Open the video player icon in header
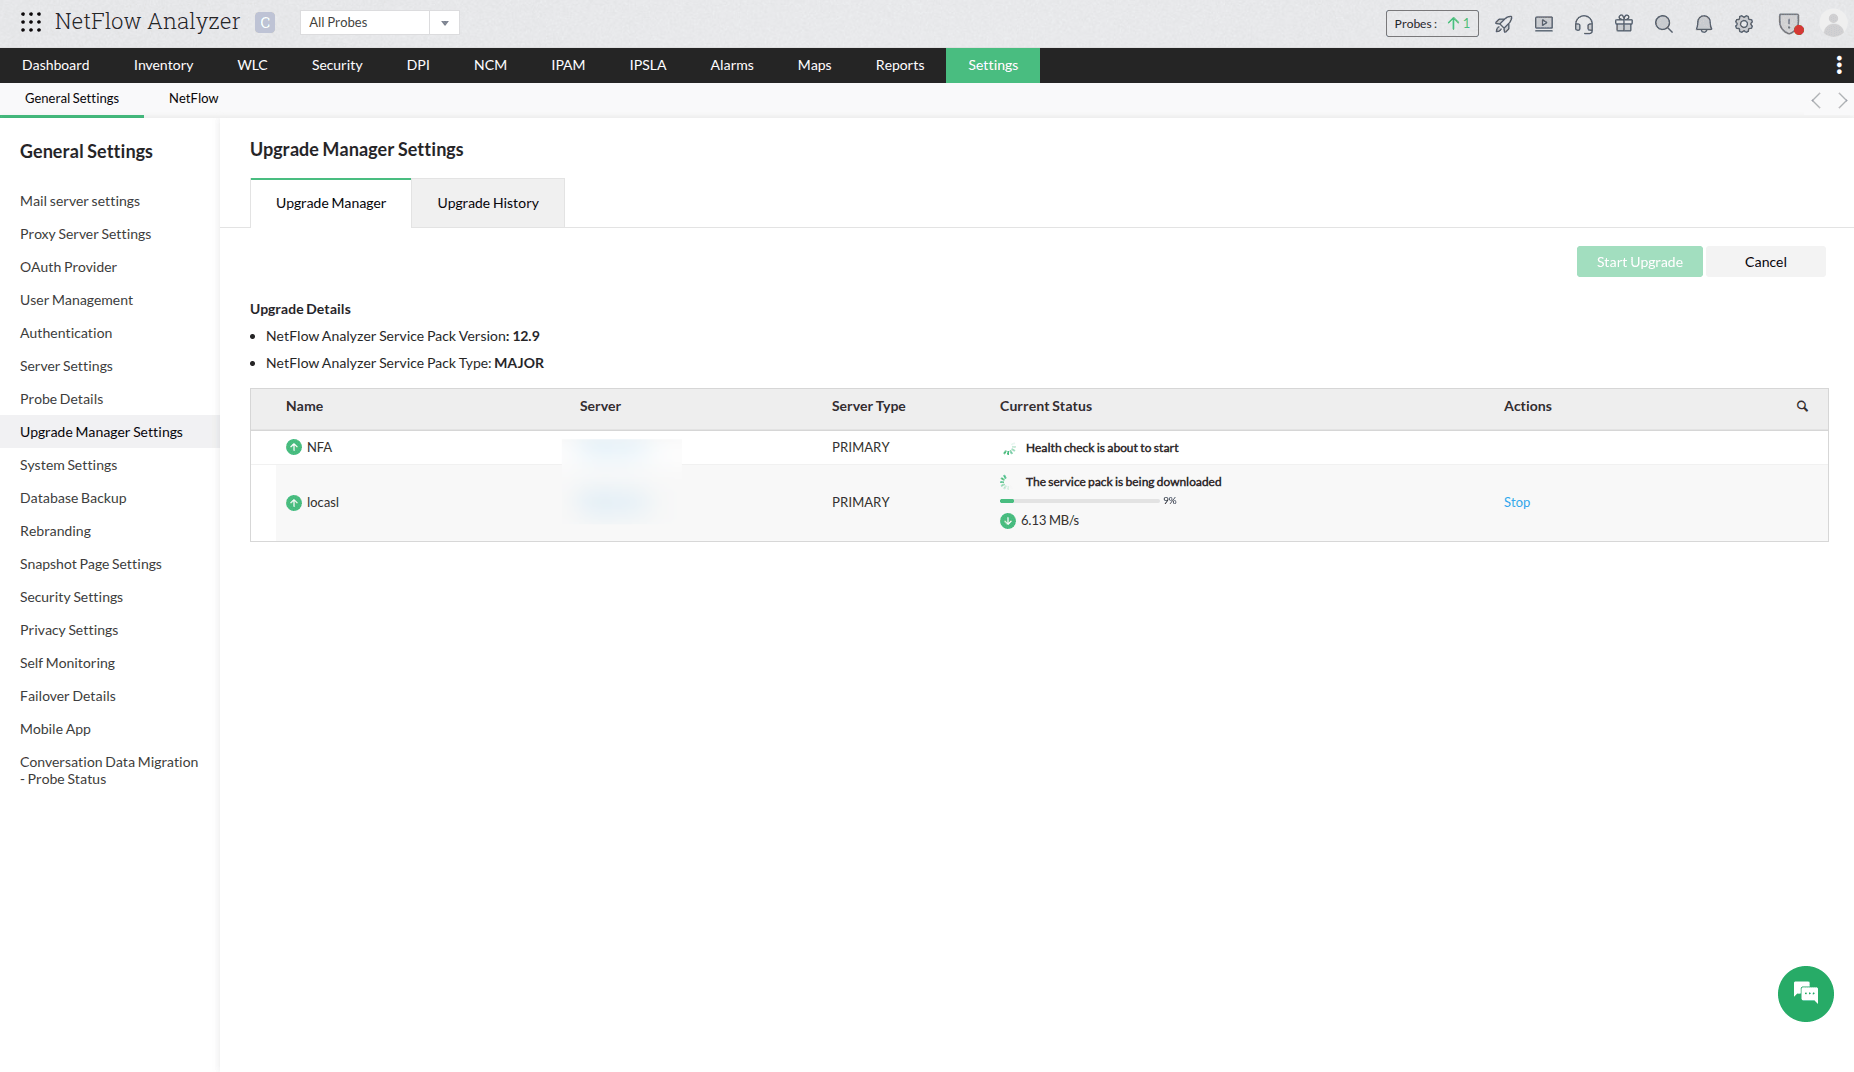This screenshot has height=1072, width=1854. 1544,24
